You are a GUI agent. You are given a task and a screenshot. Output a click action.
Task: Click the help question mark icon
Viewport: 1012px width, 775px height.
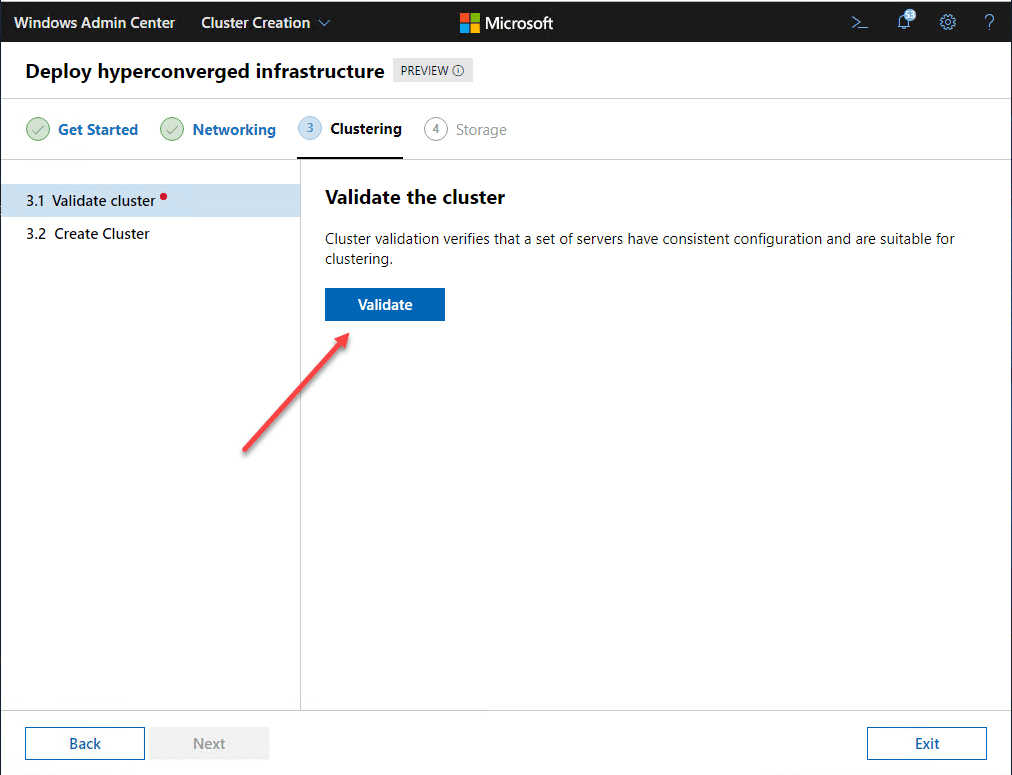click(989, 23)
